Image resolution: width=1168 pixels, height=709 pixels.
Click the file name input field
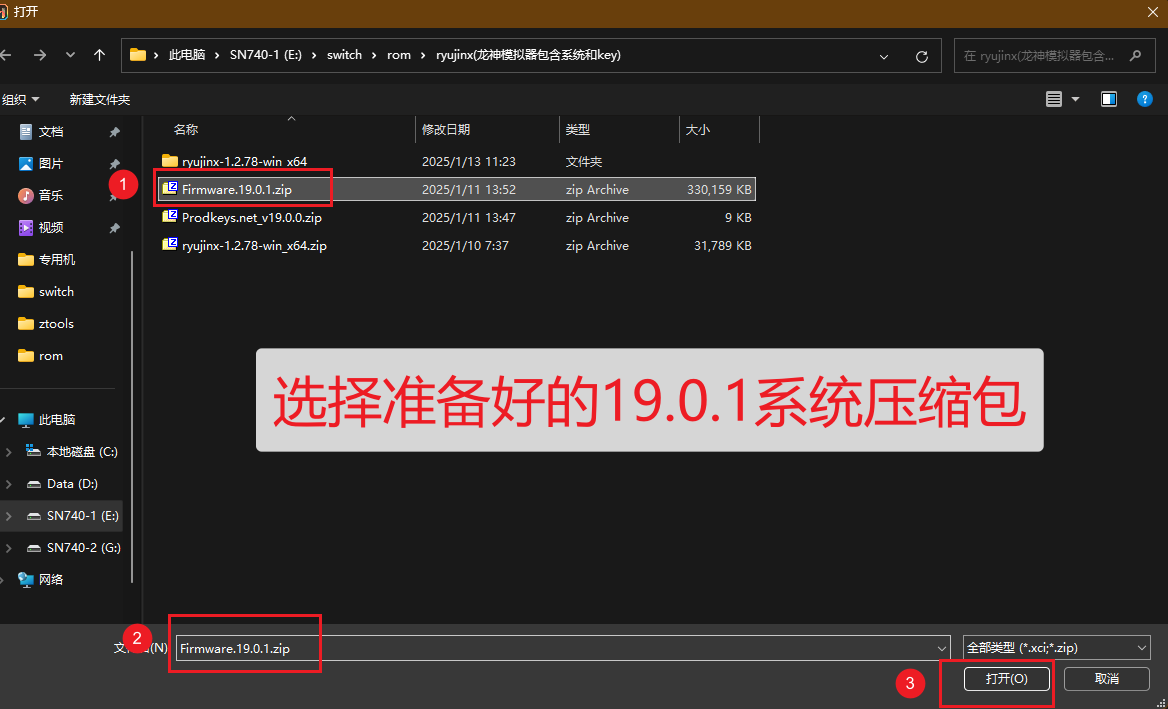(555, 649)
